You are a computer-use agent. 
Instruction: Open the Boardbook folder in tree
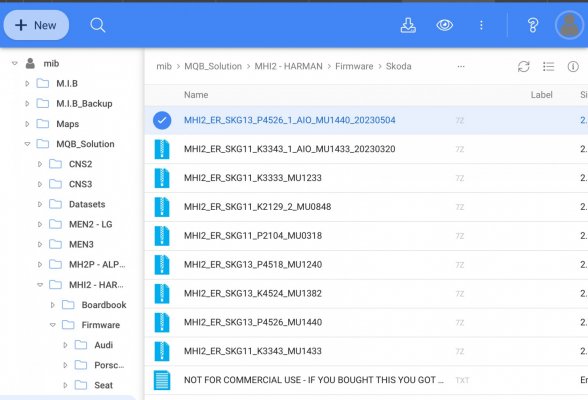tap(104, 305)
